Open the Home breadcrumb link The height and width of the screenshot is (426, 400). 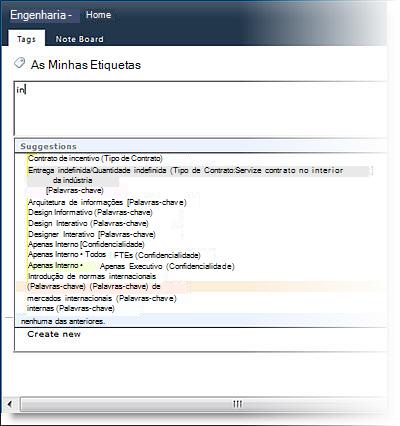coord(98,15)
